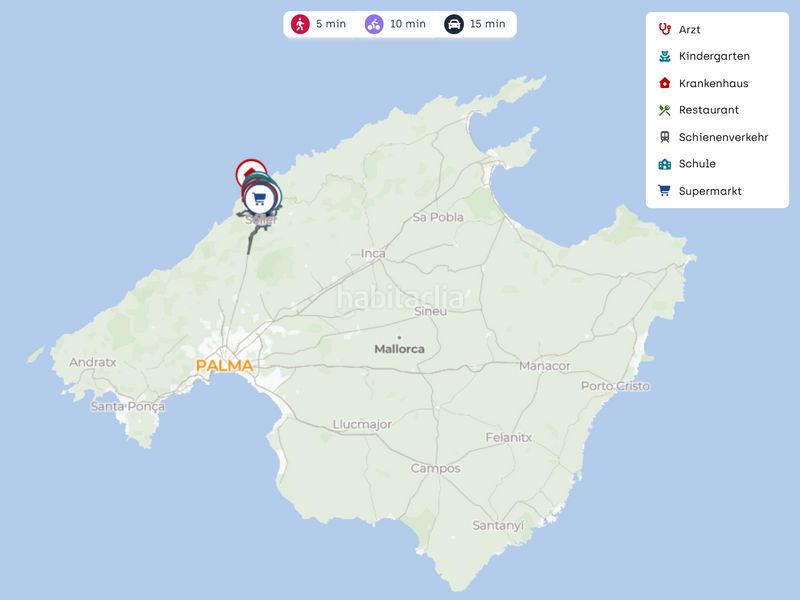Click the Manacor town label
Screen dimensions: 800x600
click(544, 366)
